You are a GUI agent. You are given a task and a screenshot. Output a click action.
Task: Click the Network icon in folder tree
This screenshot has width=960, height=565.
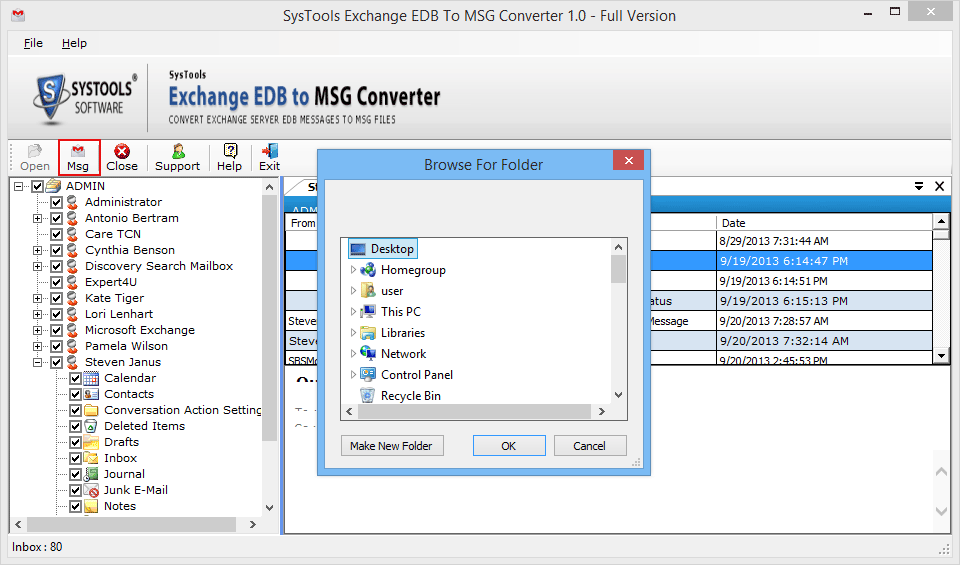coord(368,354)
